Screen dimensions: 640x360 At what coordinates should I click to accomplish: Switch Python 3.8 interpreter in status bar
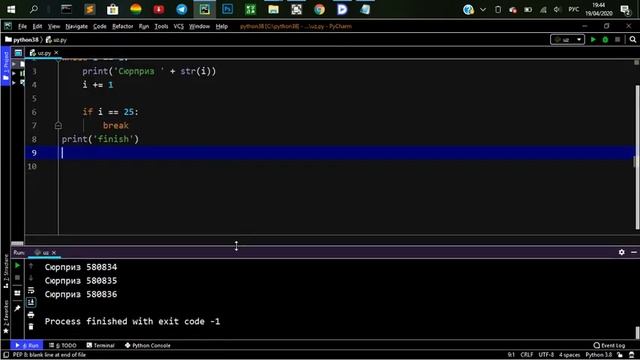click(x=599, y=355)
